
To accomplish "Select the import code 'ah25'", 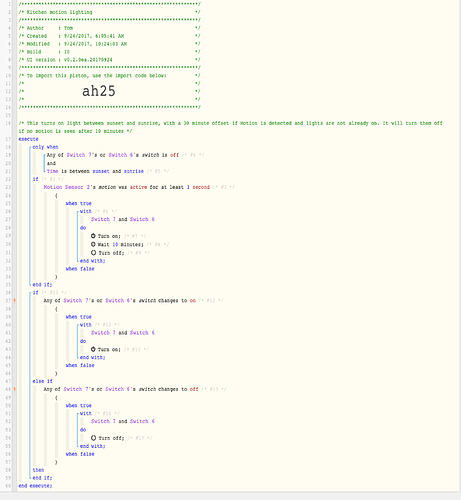I will pyautogui.click(x=99, y=91).
